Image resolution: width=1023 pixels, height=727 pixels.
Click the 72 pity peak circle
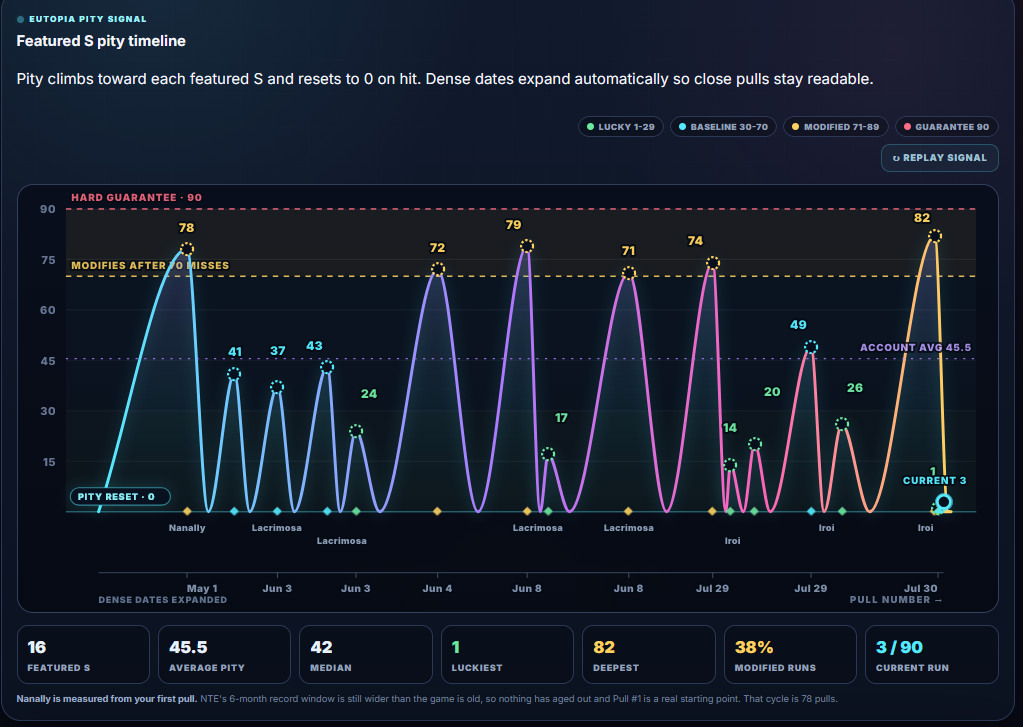click(438, 269)
